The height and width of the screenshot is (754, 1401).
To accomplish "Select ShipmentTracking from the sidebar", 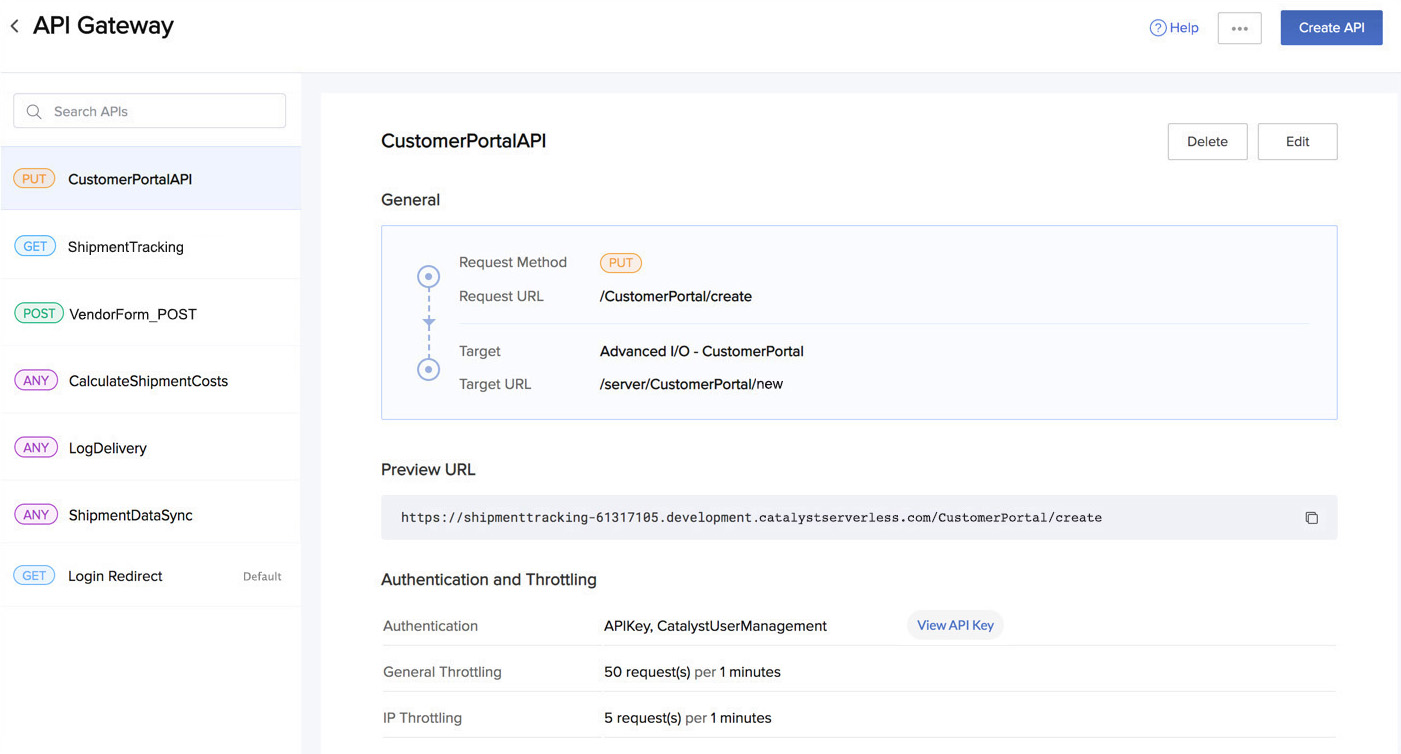I will tap(125, 247).
